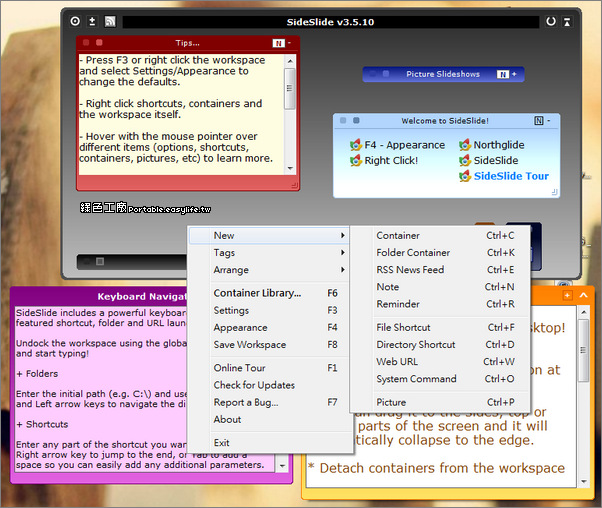This screenshot has height=508, width=602.
Task: Open the F4 - Appearance shortcut
Action: [397, 145]
